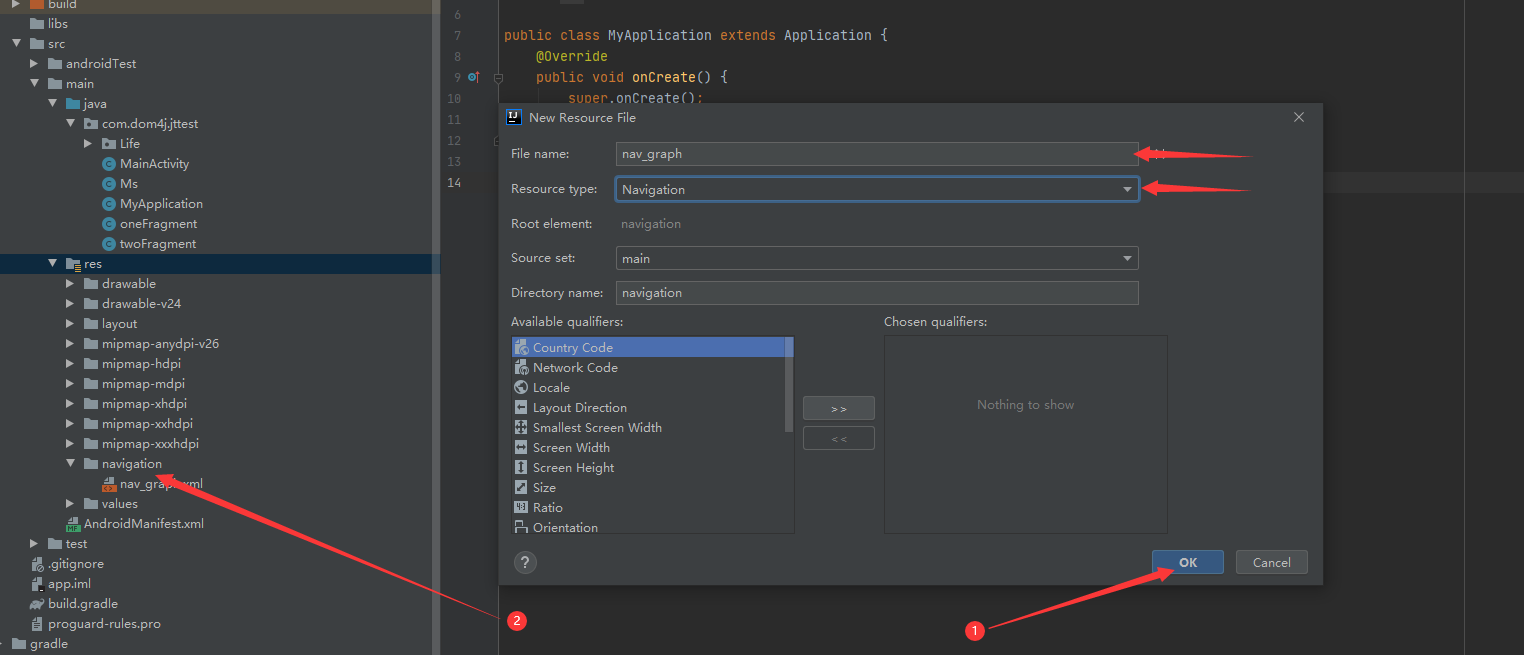
Task: Collapse the navigation folder in project tree
Action: [x=70, y=463]
